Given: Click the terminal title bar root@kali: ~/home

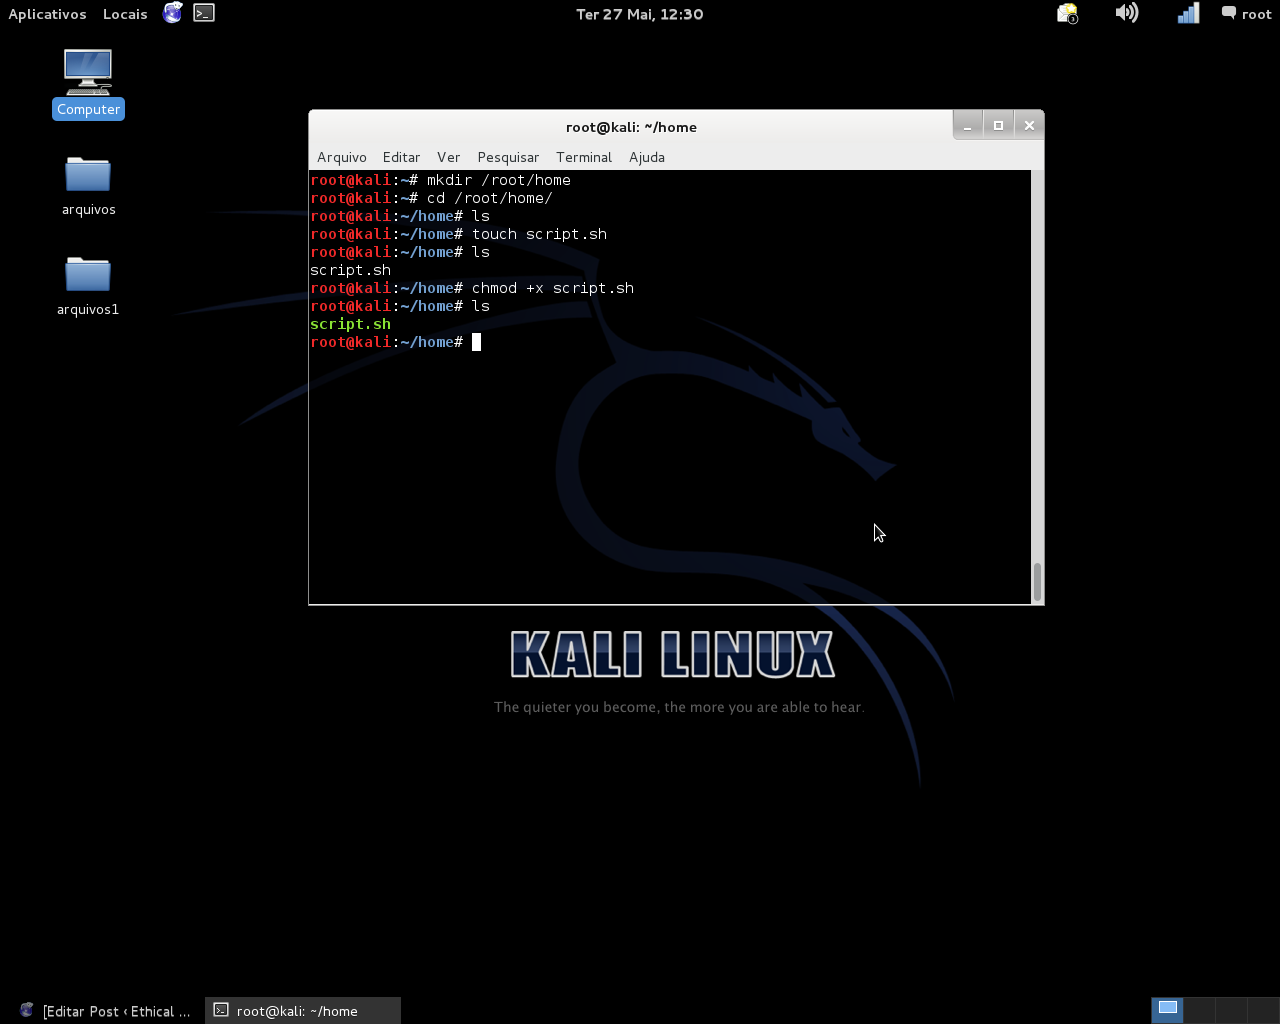Looking at the screenshot, I should pyautogui.click(x=631, y=127).
